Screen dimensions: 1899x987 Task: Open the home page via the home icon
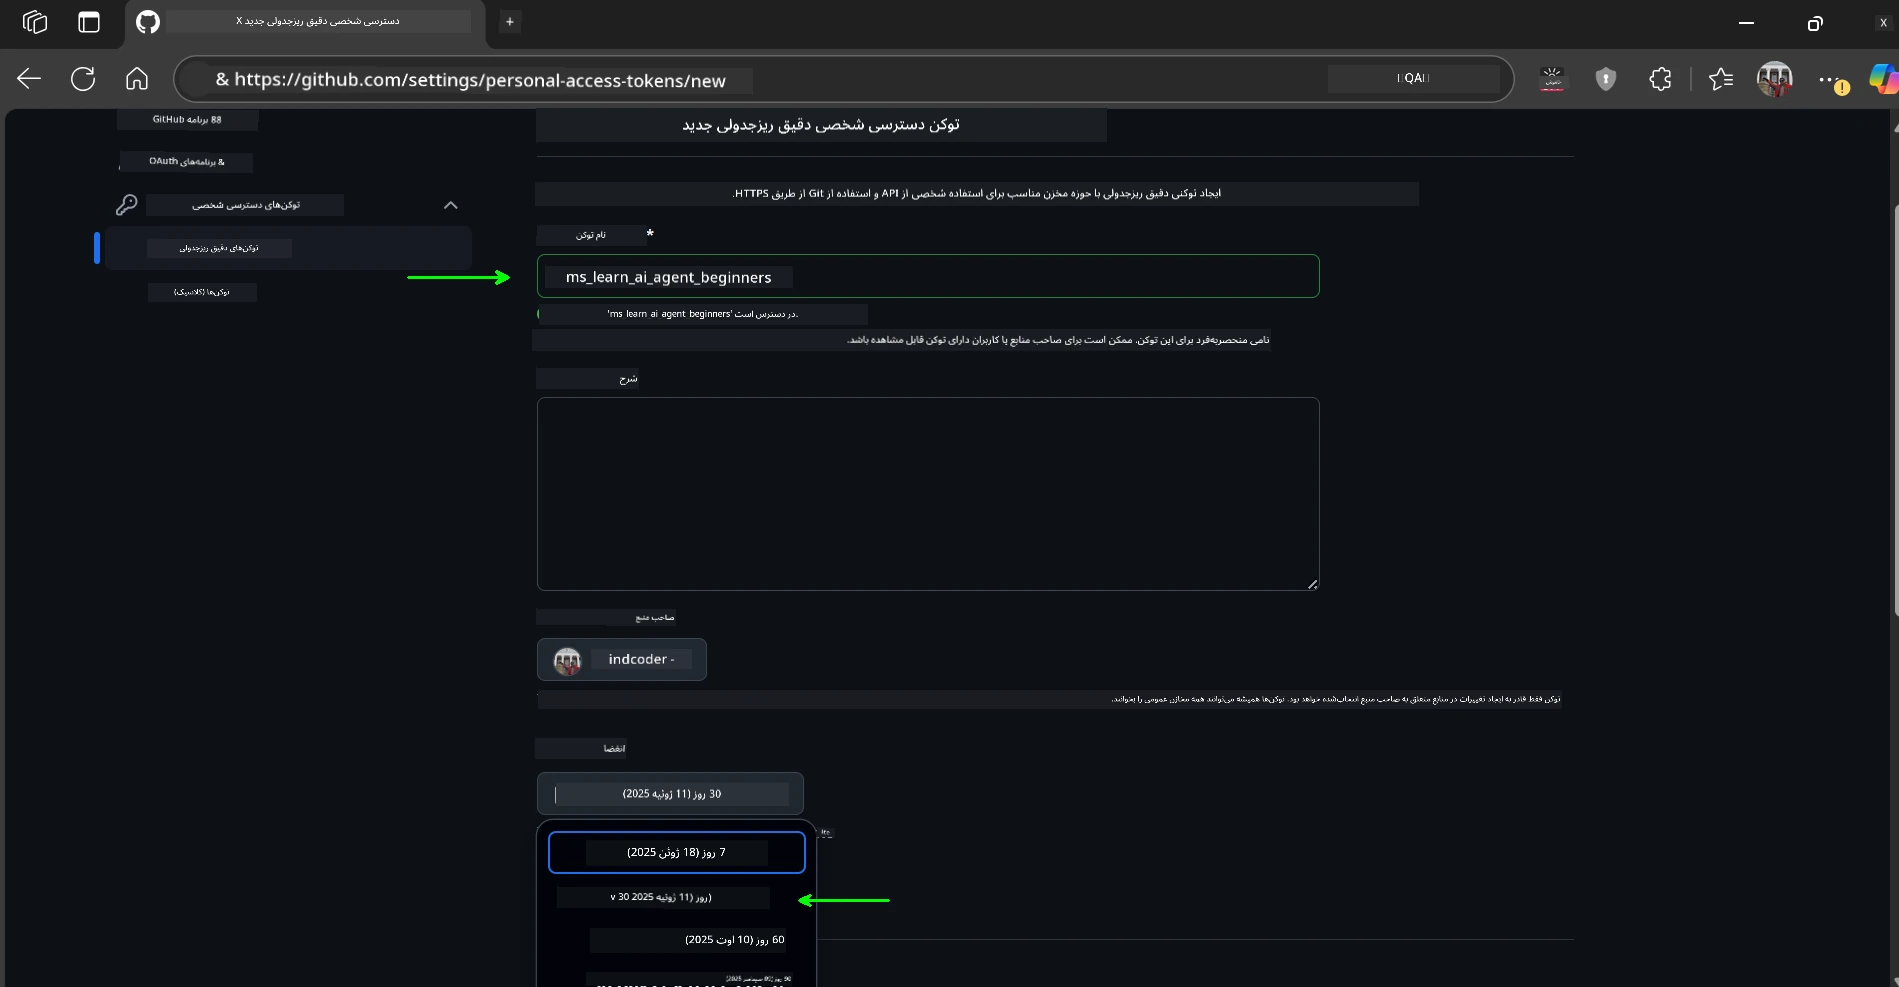[x=137, y=79]
